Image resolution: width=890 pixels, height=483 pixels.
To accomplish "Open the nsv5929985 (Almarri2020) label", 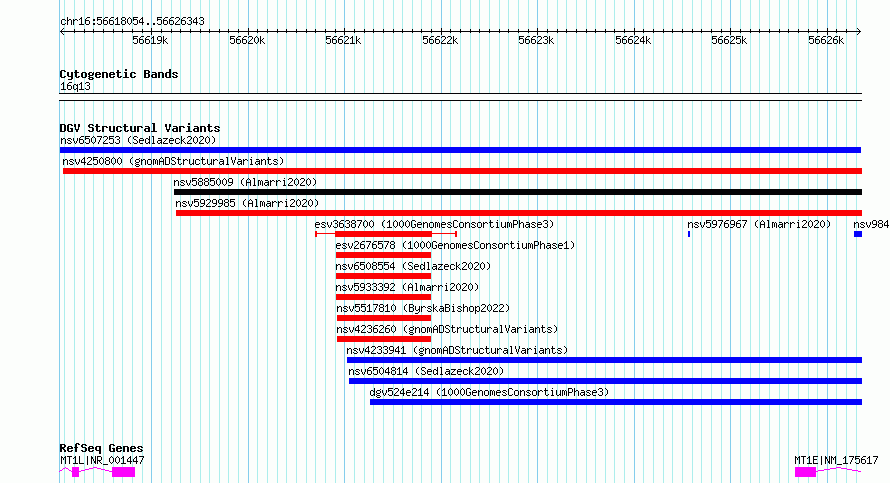I will click(247, 203).
